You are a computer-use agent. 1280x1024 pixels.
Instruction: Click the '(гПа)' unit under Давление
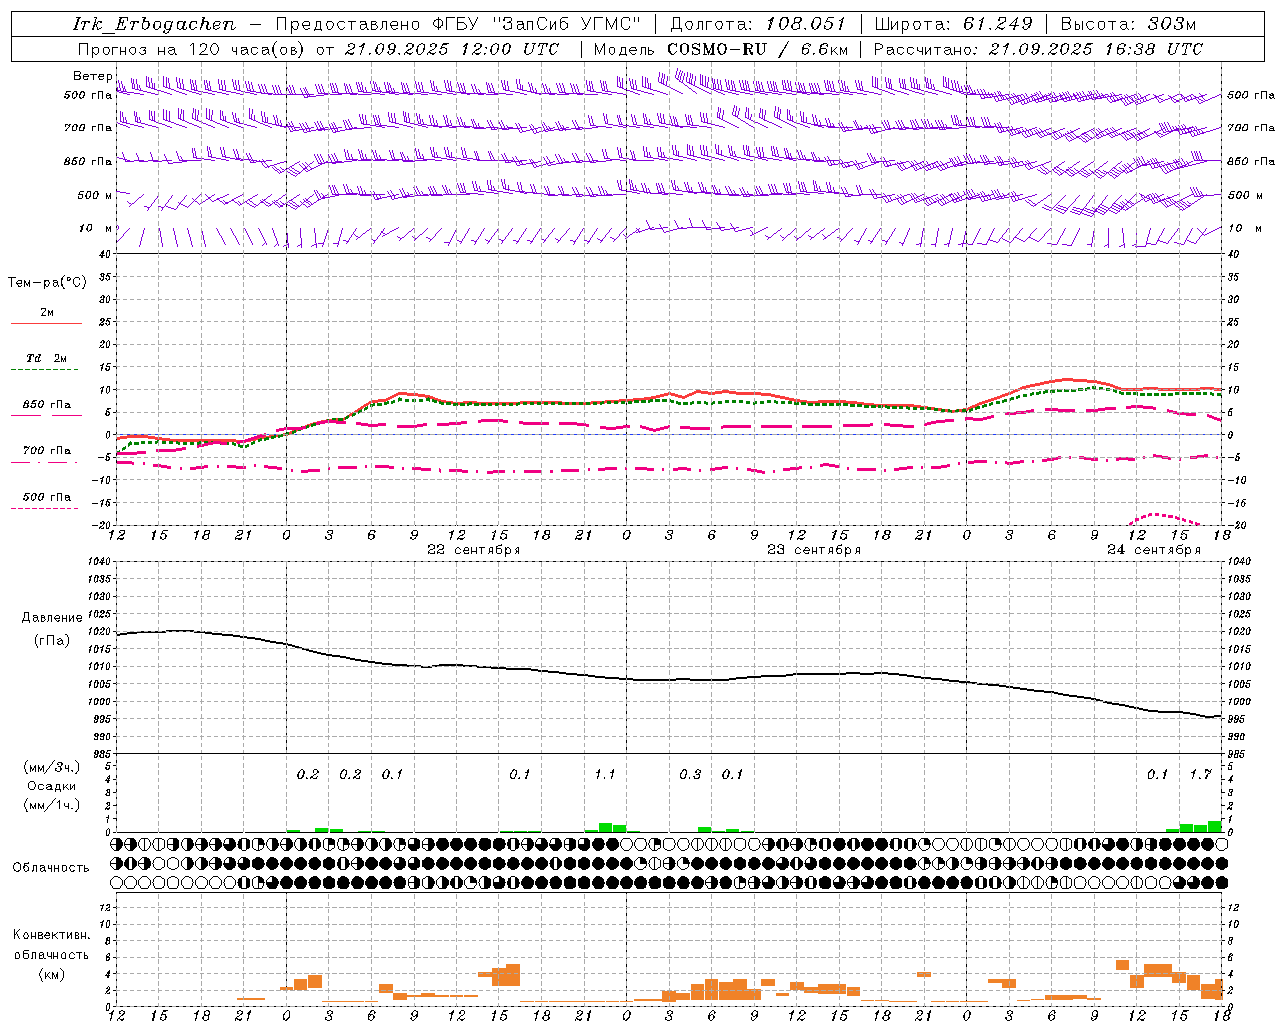coord(52,641)
